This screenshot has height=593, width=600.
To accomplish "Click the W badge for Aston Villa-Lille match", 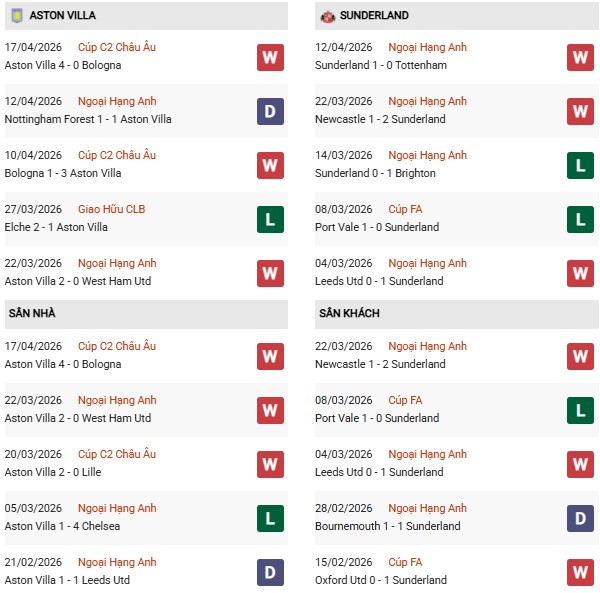I will point(270,464).
